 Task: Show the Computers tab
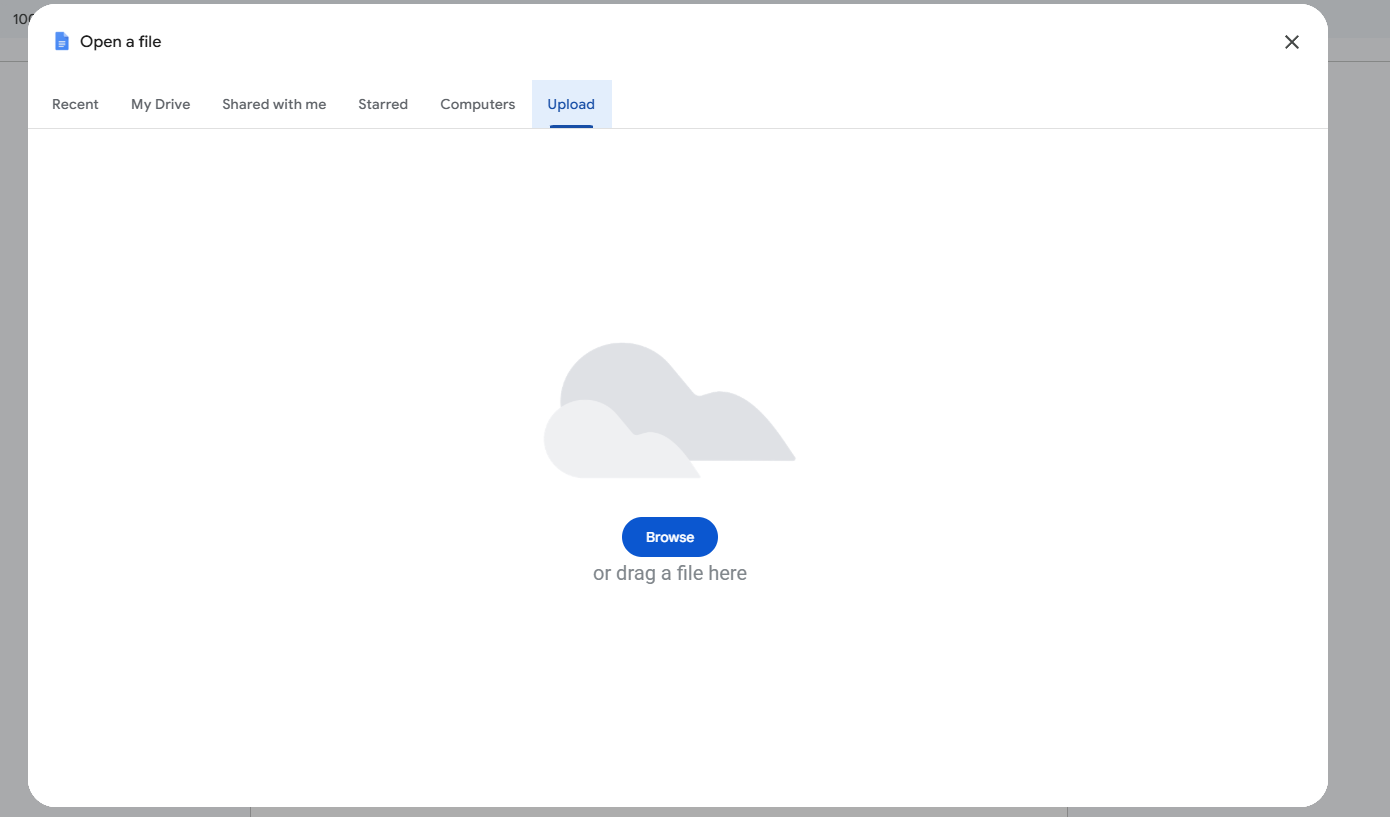click(477, 104)
